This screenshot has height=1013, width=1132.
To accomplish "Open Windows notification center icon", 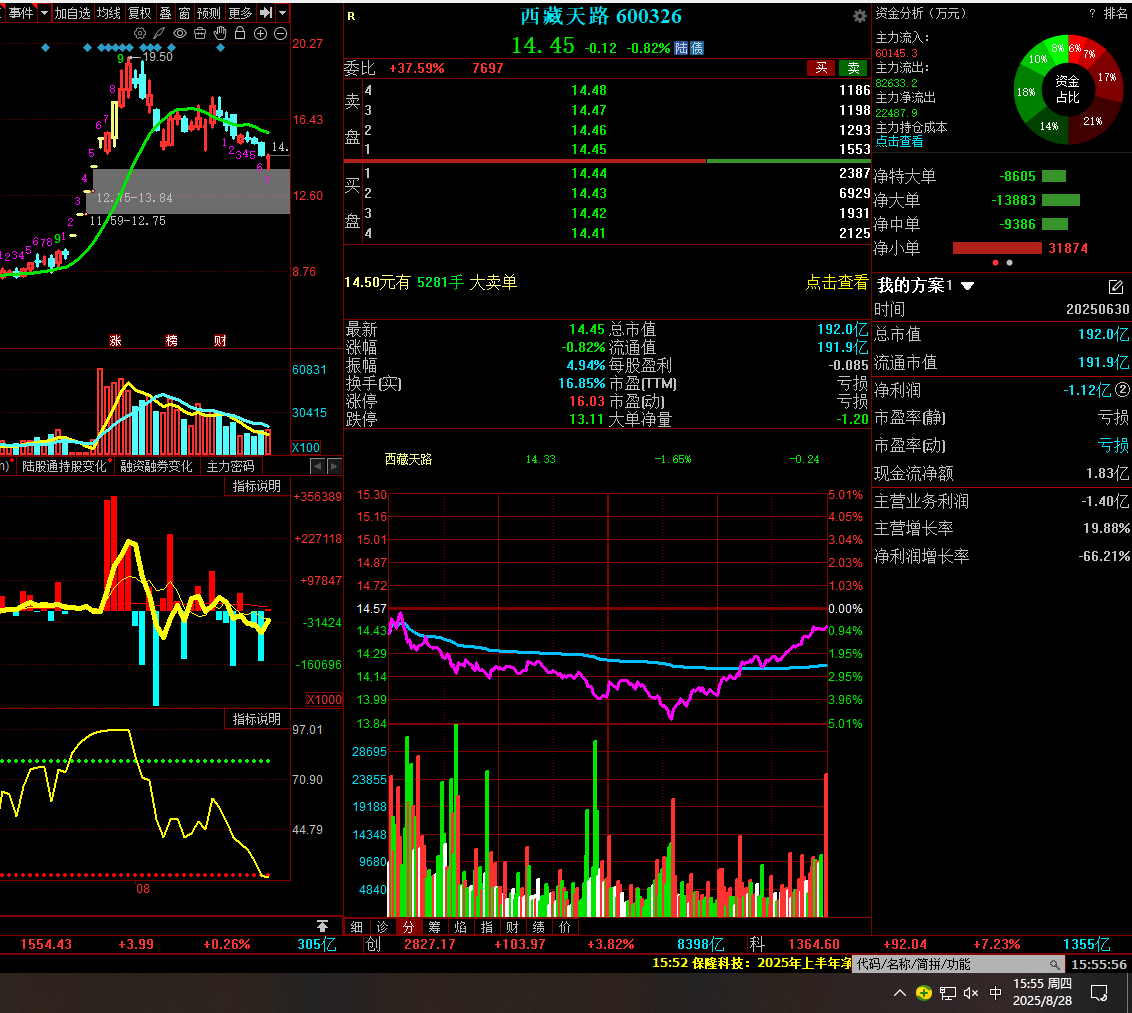I will (1099, 994).
